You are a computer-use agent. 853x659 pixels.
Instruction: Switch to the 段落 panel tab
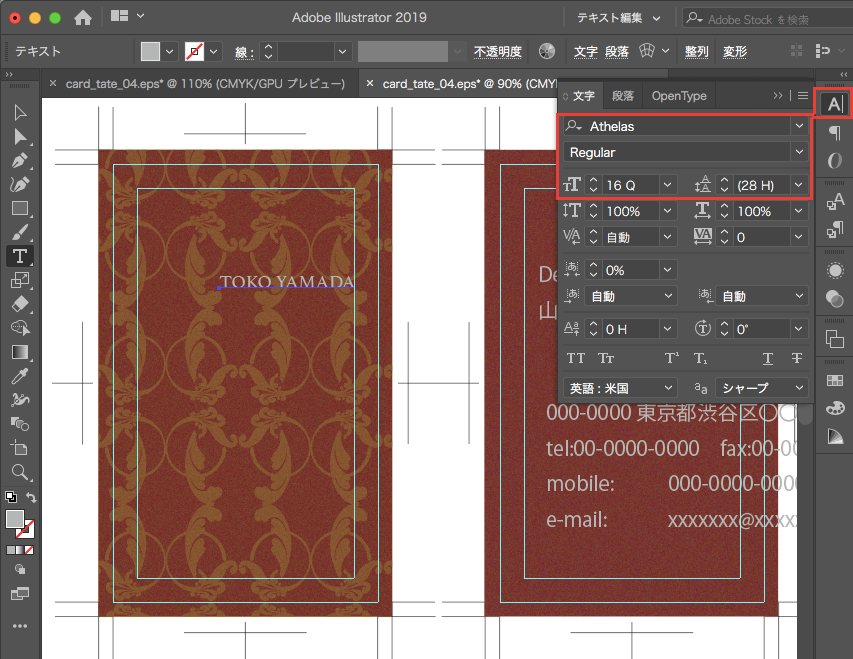(x=623, y=96)
